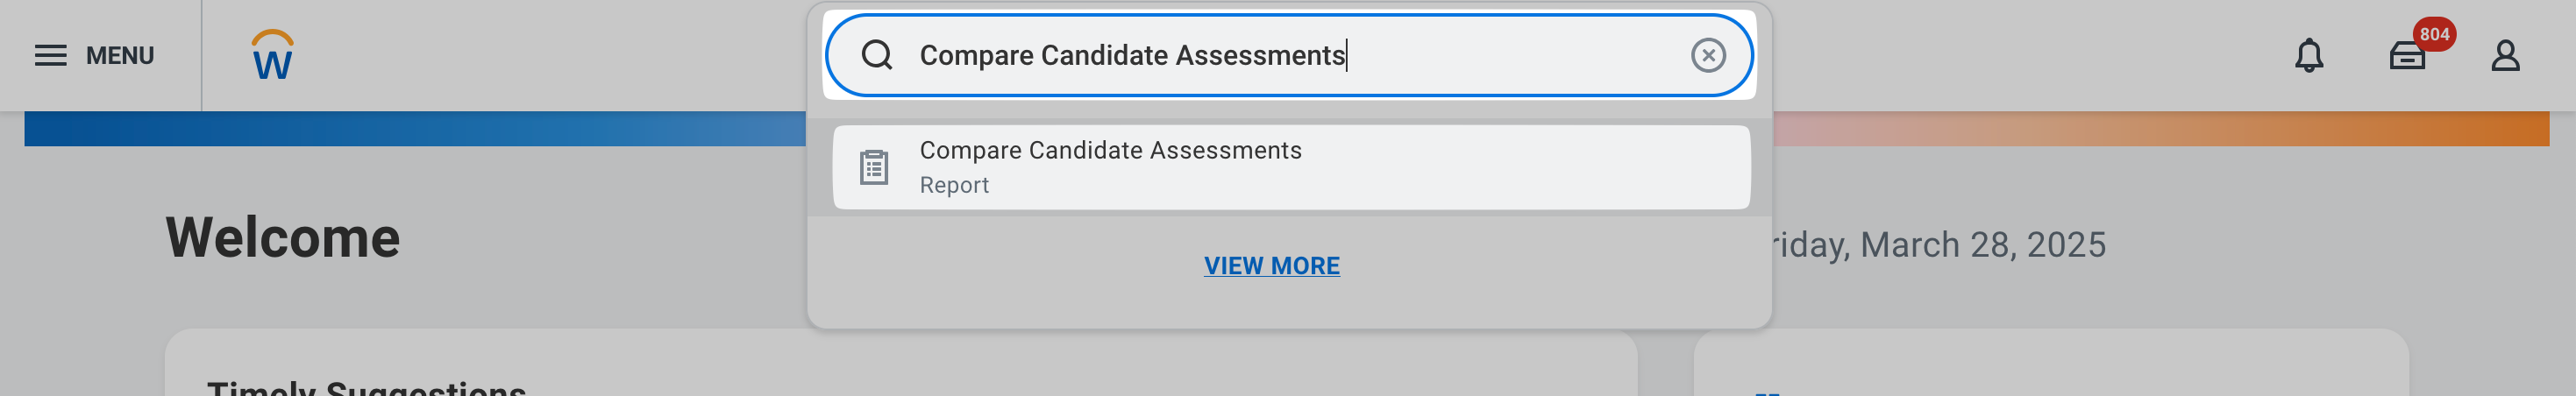Clear the search box with the X

click(1708, 55)
